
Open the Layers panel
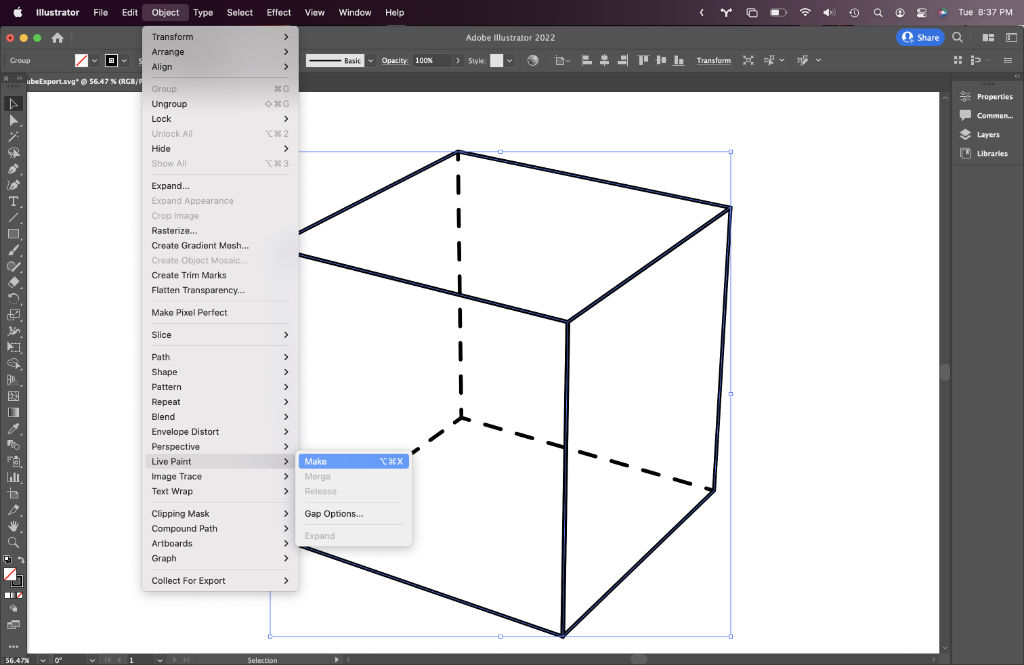(987, 134)
